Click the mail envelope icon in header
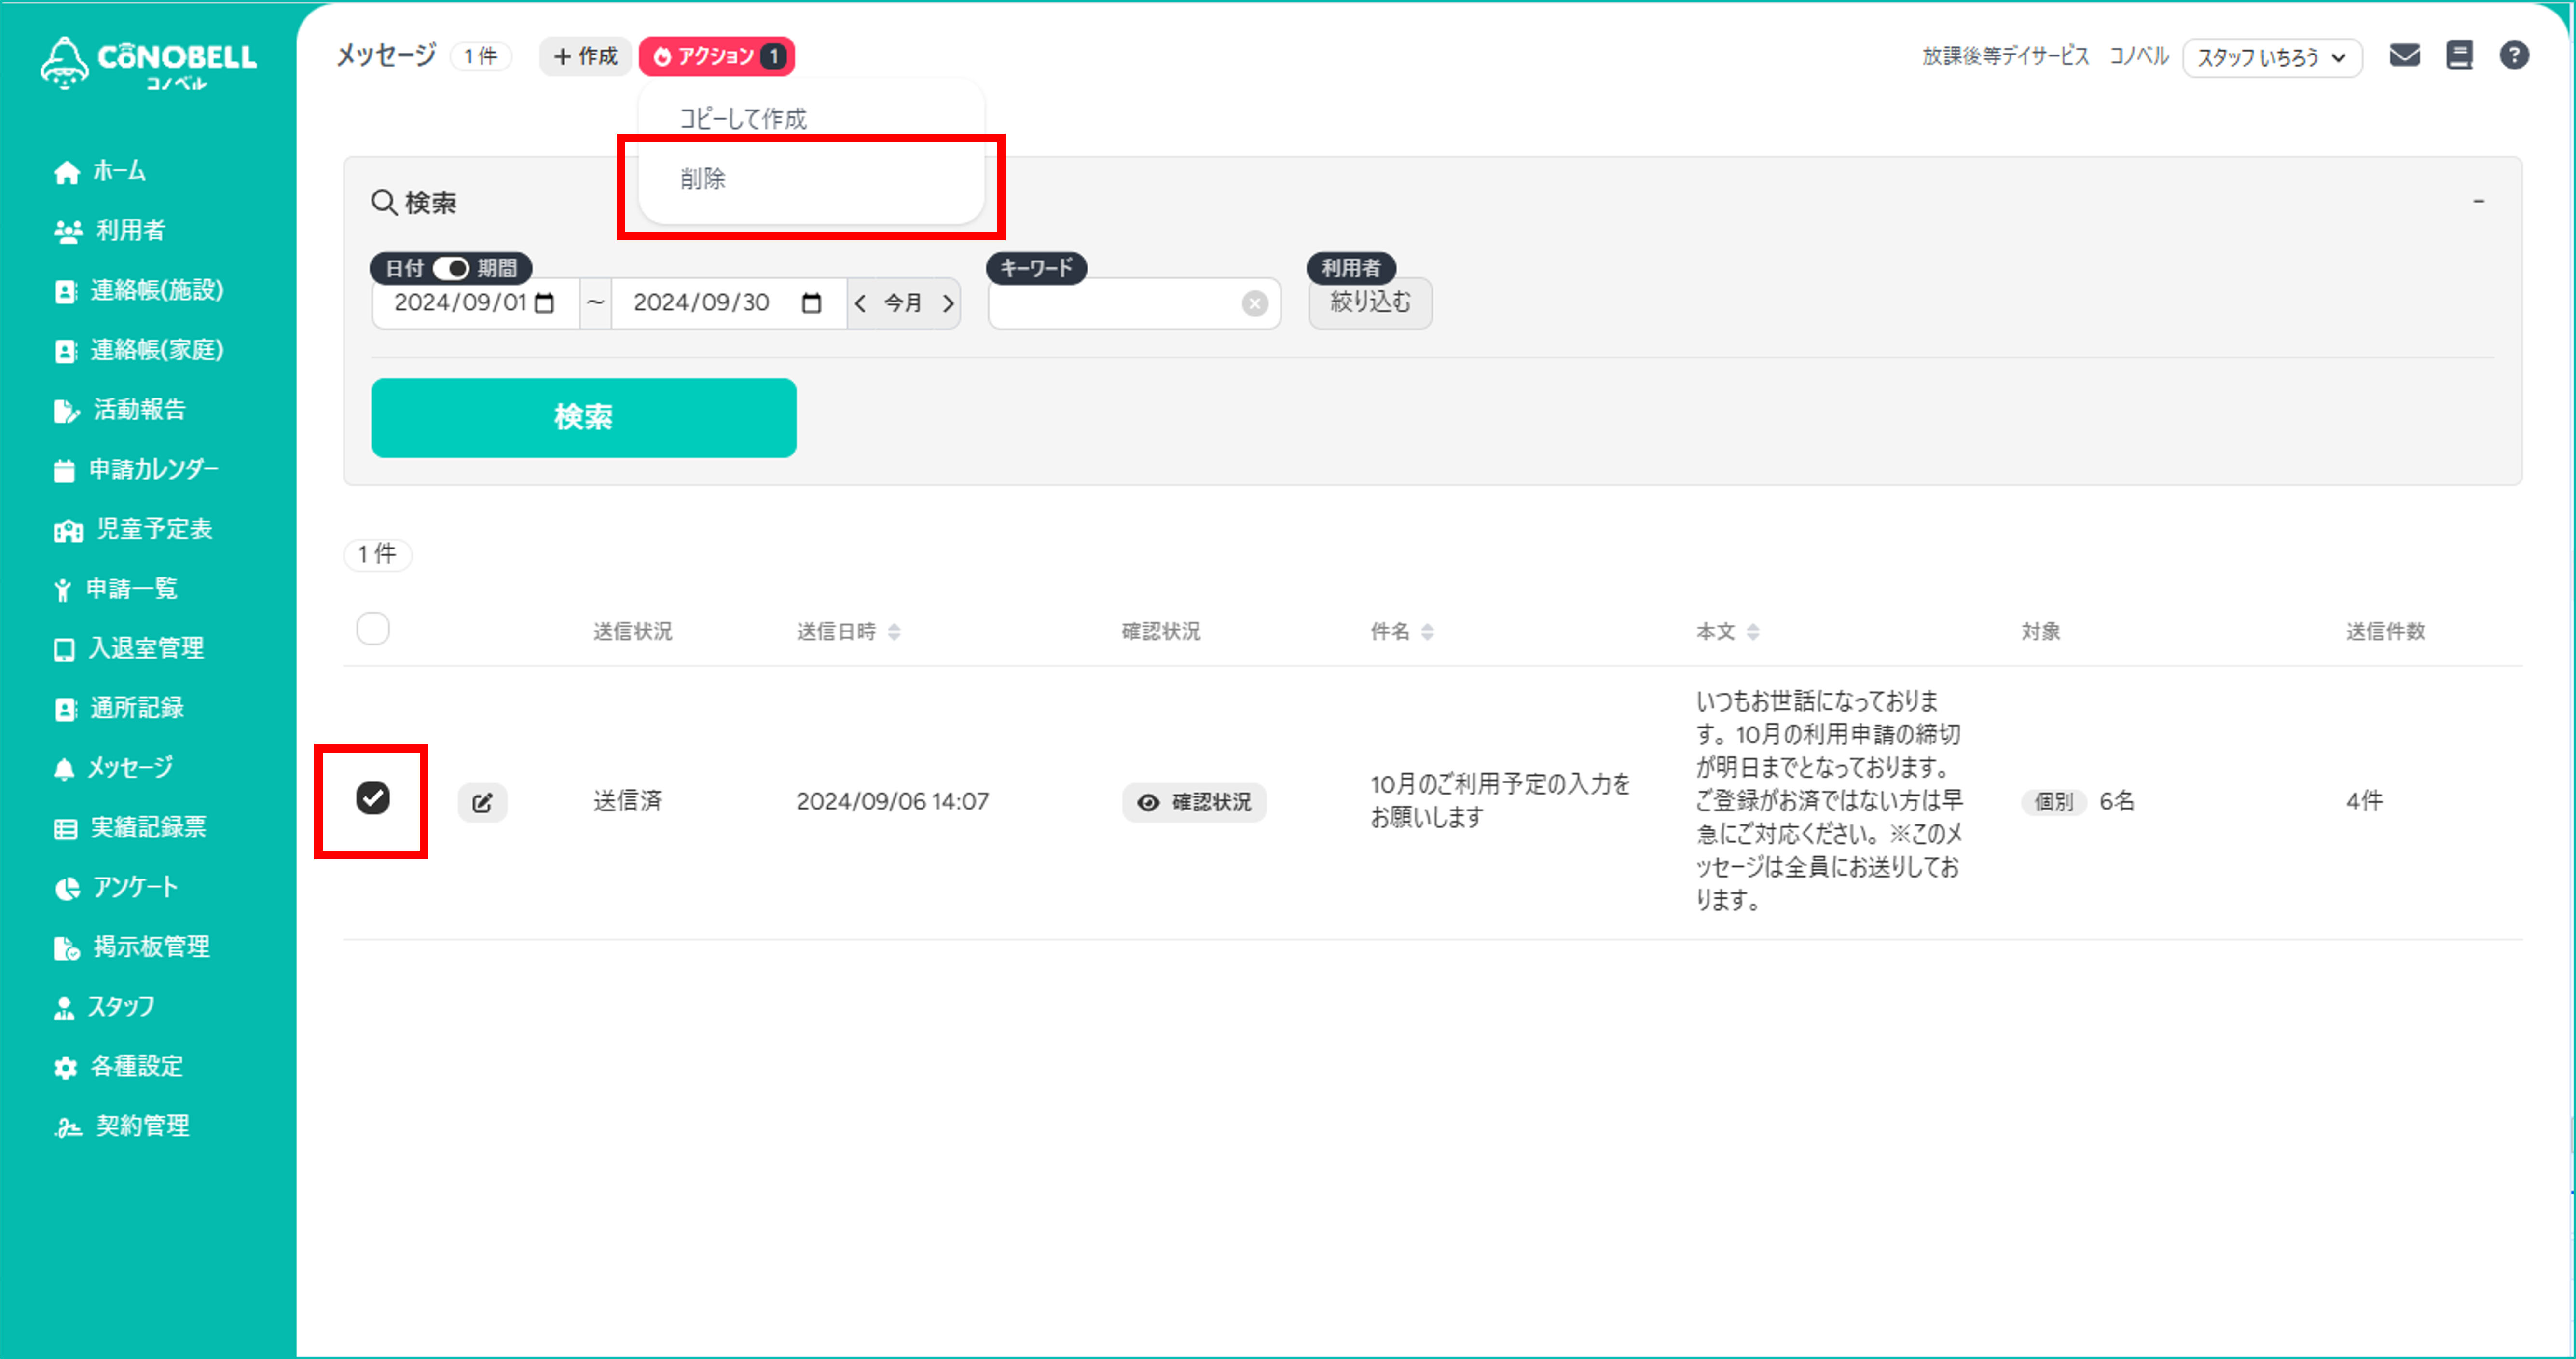This screenshot has width=2576, height=1359. 2404,55
